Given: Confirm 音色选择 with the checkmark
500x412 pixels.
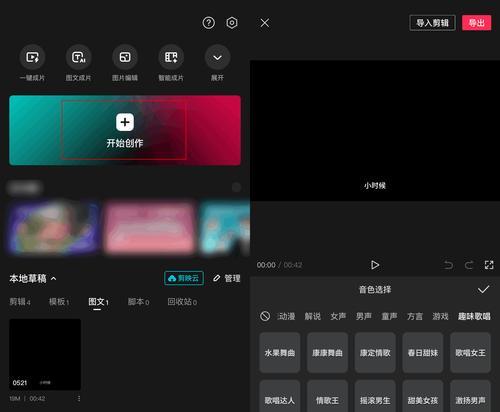Looking at the screenshot, I should pos(483,289).
